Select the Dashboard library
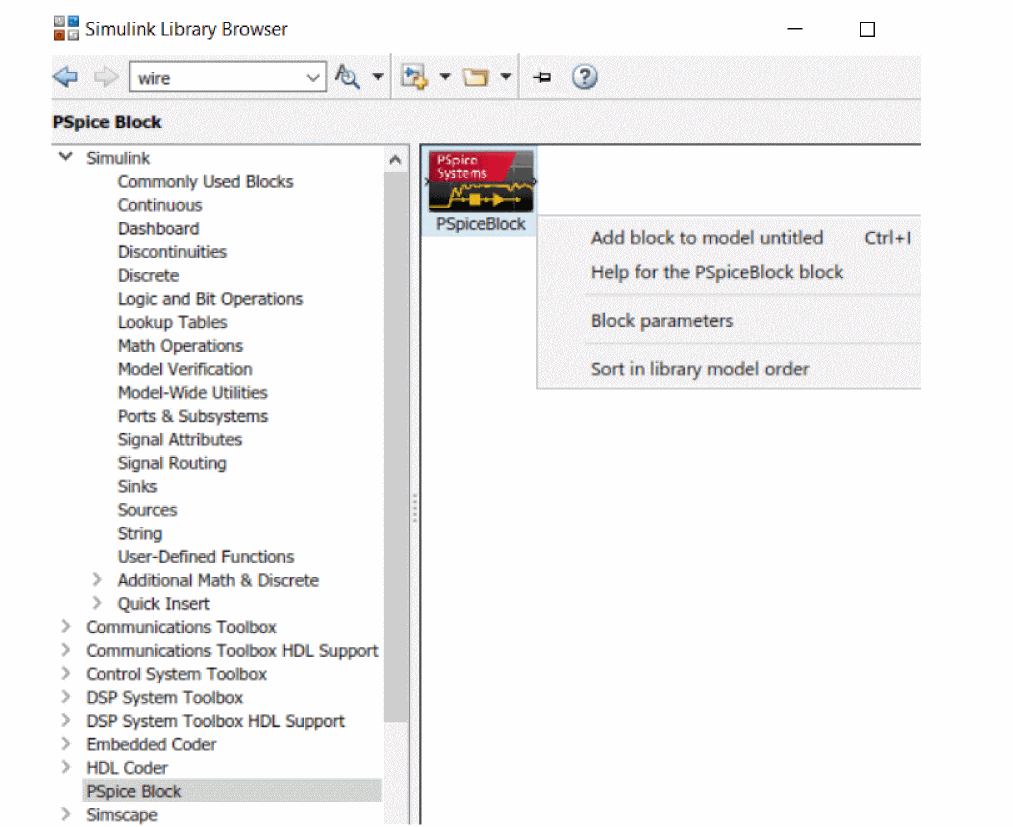 tap(158, 229)
